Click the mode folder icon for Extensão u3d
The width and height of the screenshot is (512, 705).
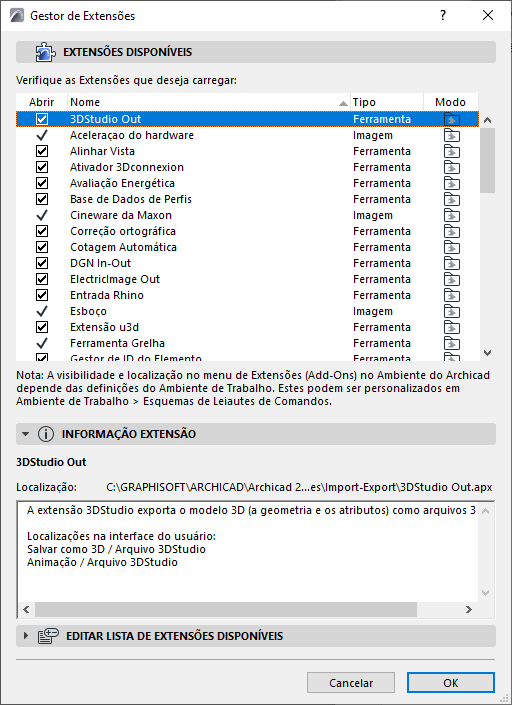click(x=452, y=327)
